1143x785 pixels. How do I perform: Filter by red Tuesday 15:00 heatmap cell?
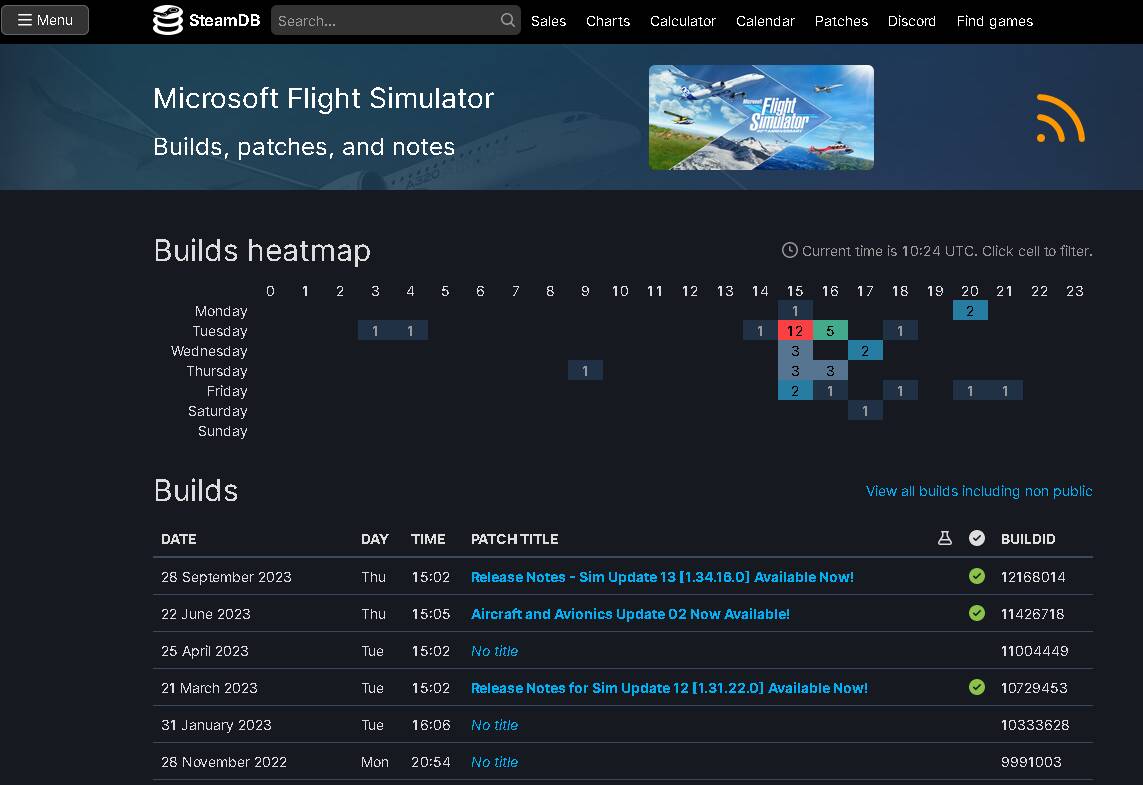click(x=795, y=331)
